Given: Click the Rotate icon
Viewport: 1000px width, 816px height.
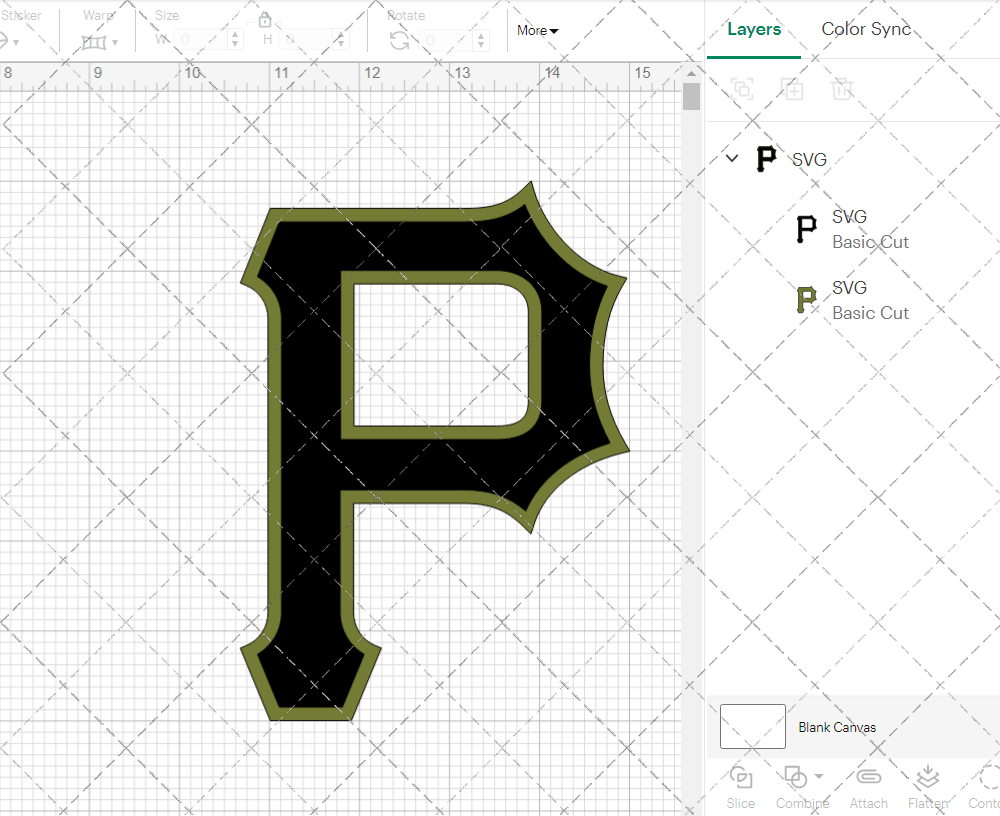Looking at the screenshot, I should [x=400, y=41].
